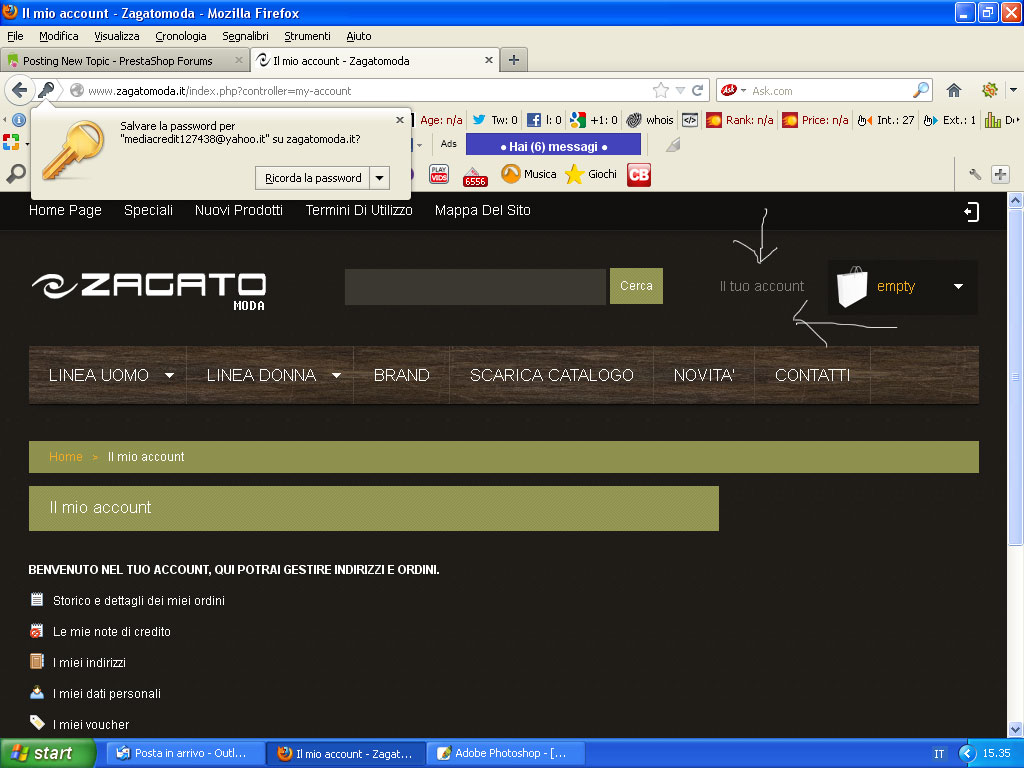
Task: Click the shopping bag cart icon
Action: [x=853, y=287]
